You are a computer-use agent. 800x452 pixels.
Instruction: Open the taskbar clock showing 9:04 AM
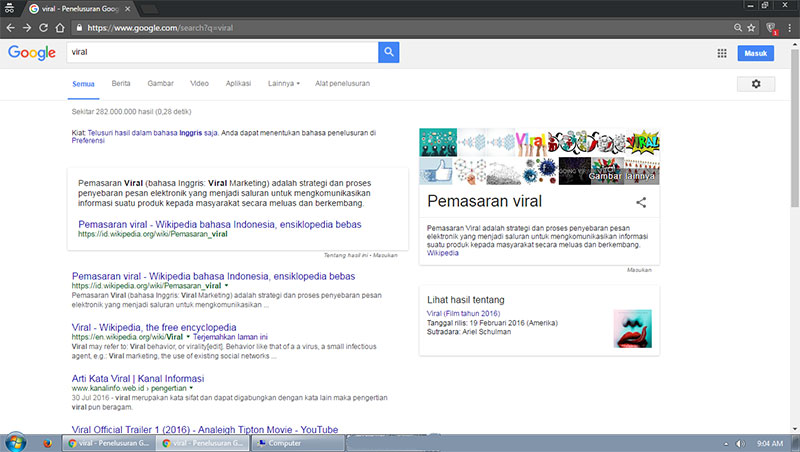pos(770,444)
